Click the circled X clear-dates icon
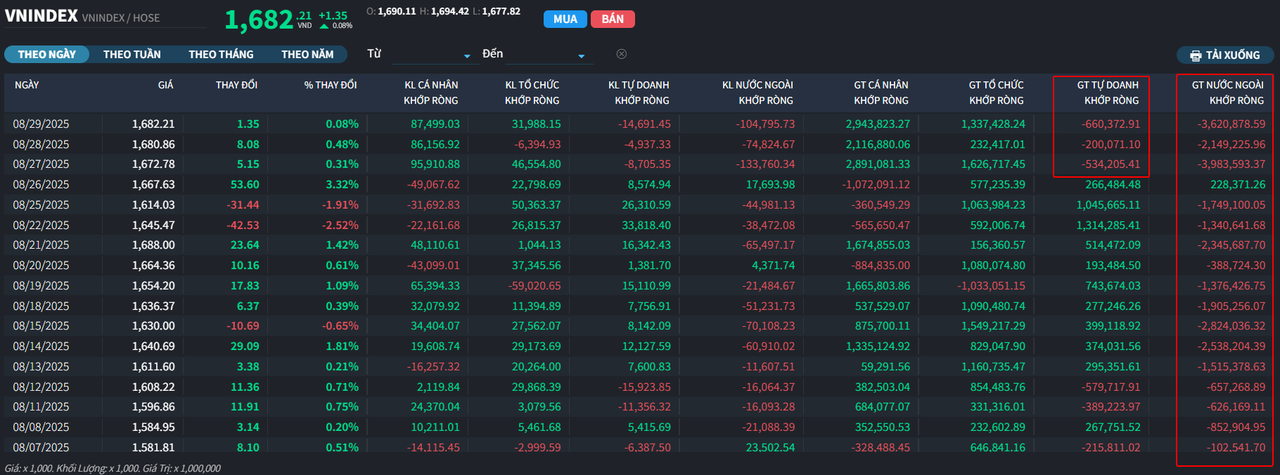Viewport: 1280px width, 475px height. tap(621, 54)
